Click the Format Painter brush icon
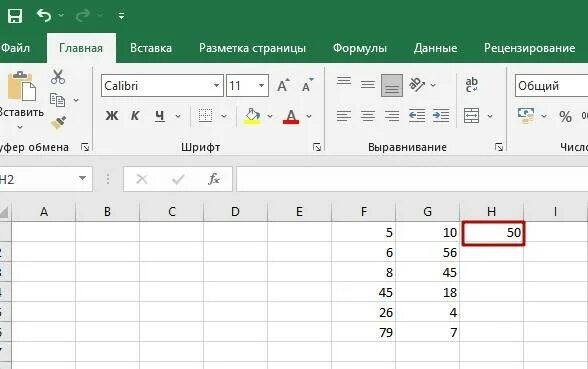The width and height of the screenshot is (588, 369). (x=58, y=123)
